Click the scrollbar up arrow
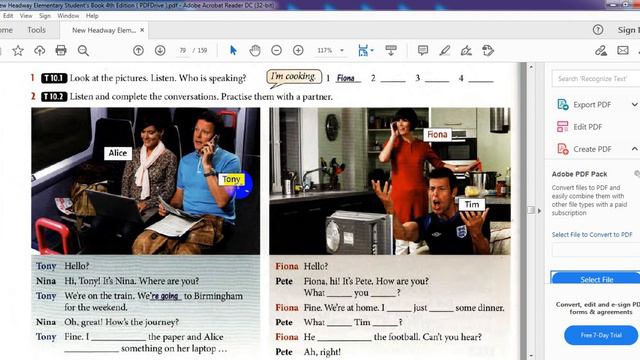Viewport: 640px width, 360px height. click(531, 67)
